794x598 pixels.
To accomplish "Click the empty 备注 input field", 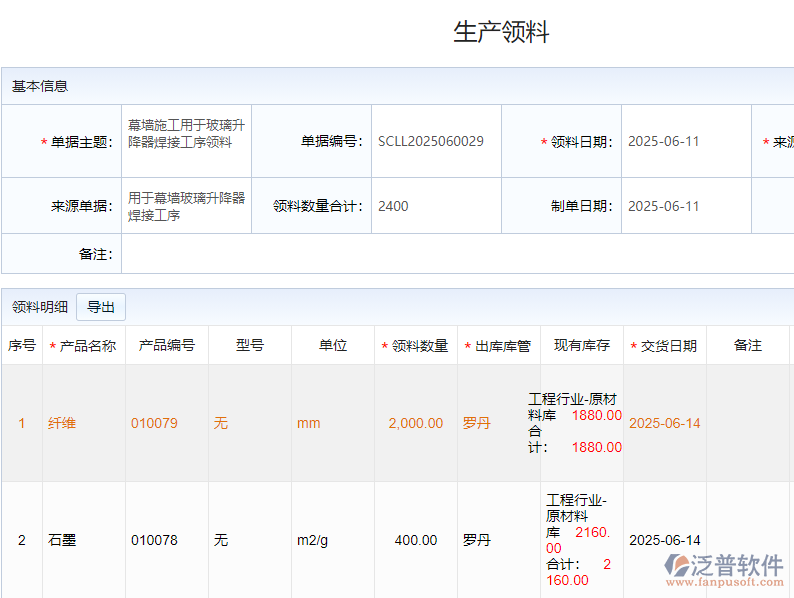I will pos(450,254).
